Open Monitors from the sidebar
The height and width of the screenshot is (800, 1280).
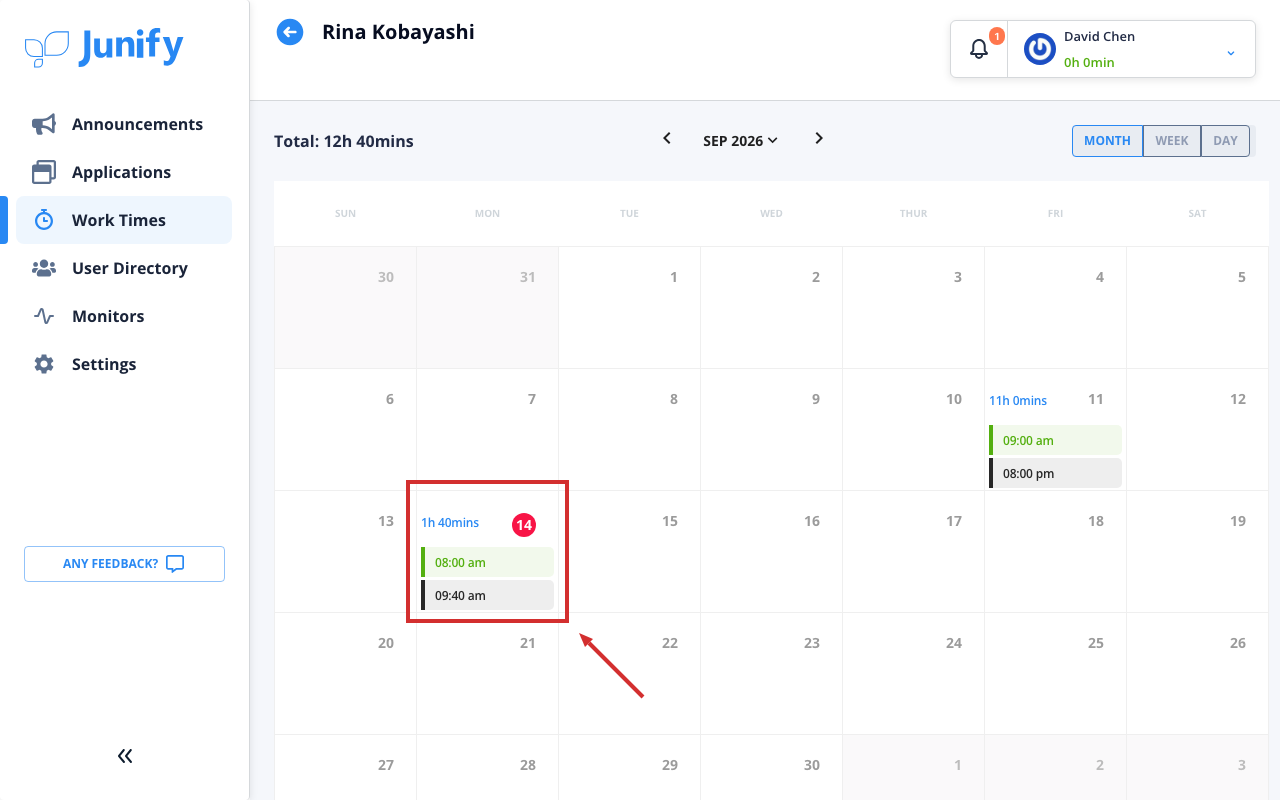coord(124,316)
